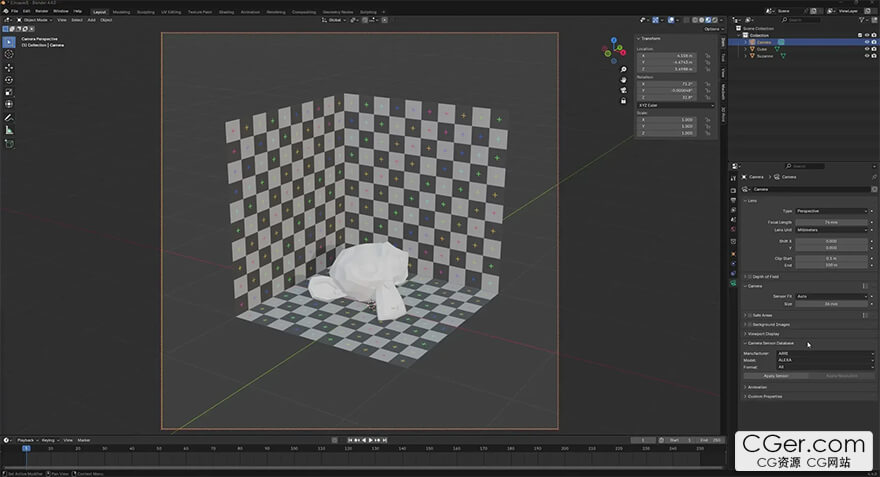This screenshot has height=477, width=880.
Task: Click the Apply Sensor button
Action: (776, 376)
